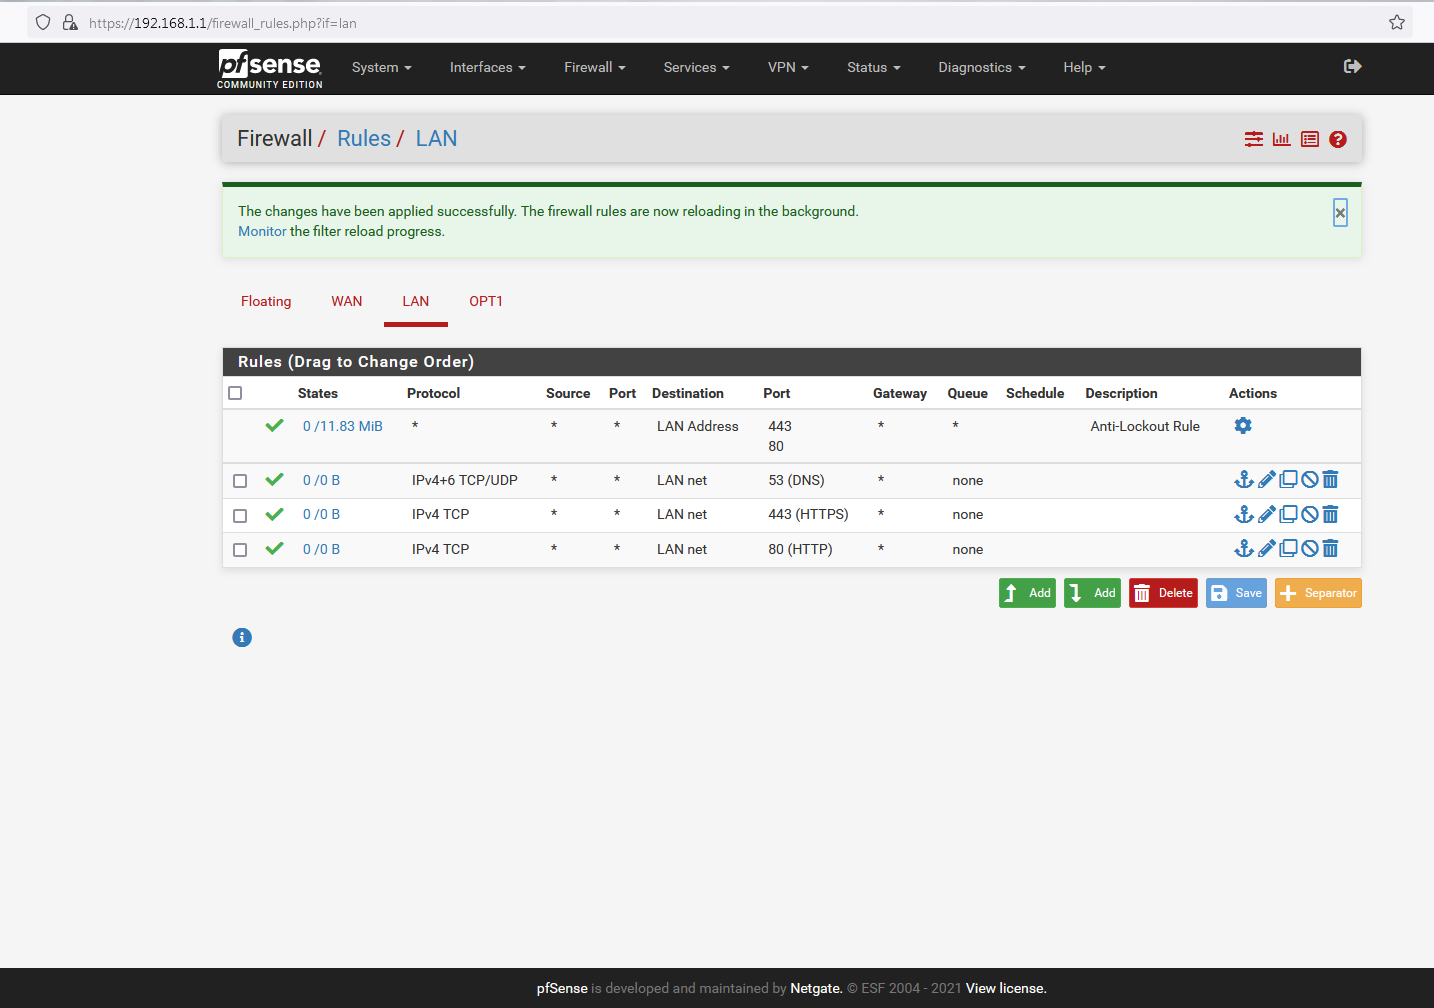Copy the 53 (DNS) rule

[x=1289, y=480]
